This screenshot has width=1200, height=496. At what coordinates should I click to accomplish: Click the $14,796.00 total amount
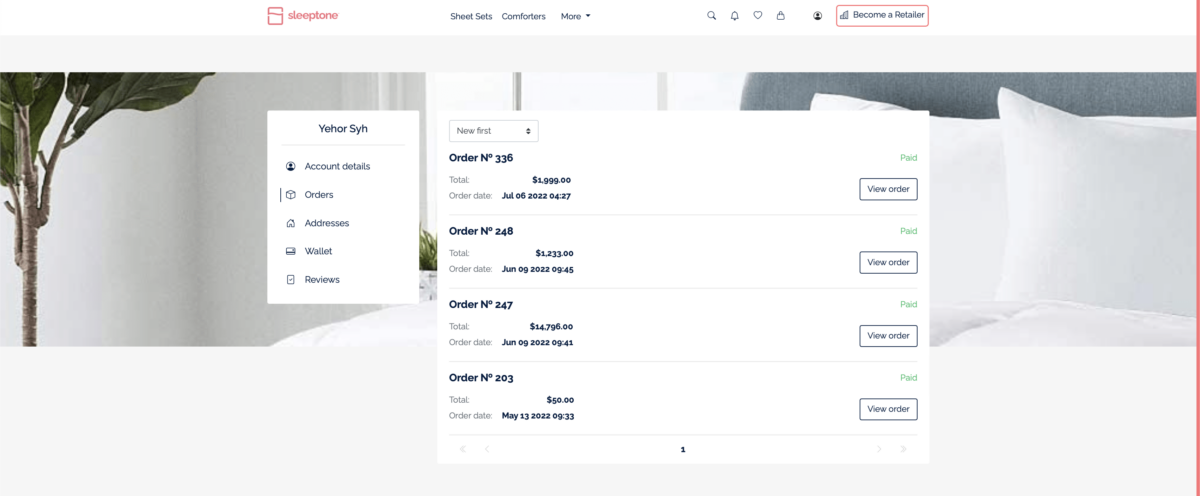(551, 326)
